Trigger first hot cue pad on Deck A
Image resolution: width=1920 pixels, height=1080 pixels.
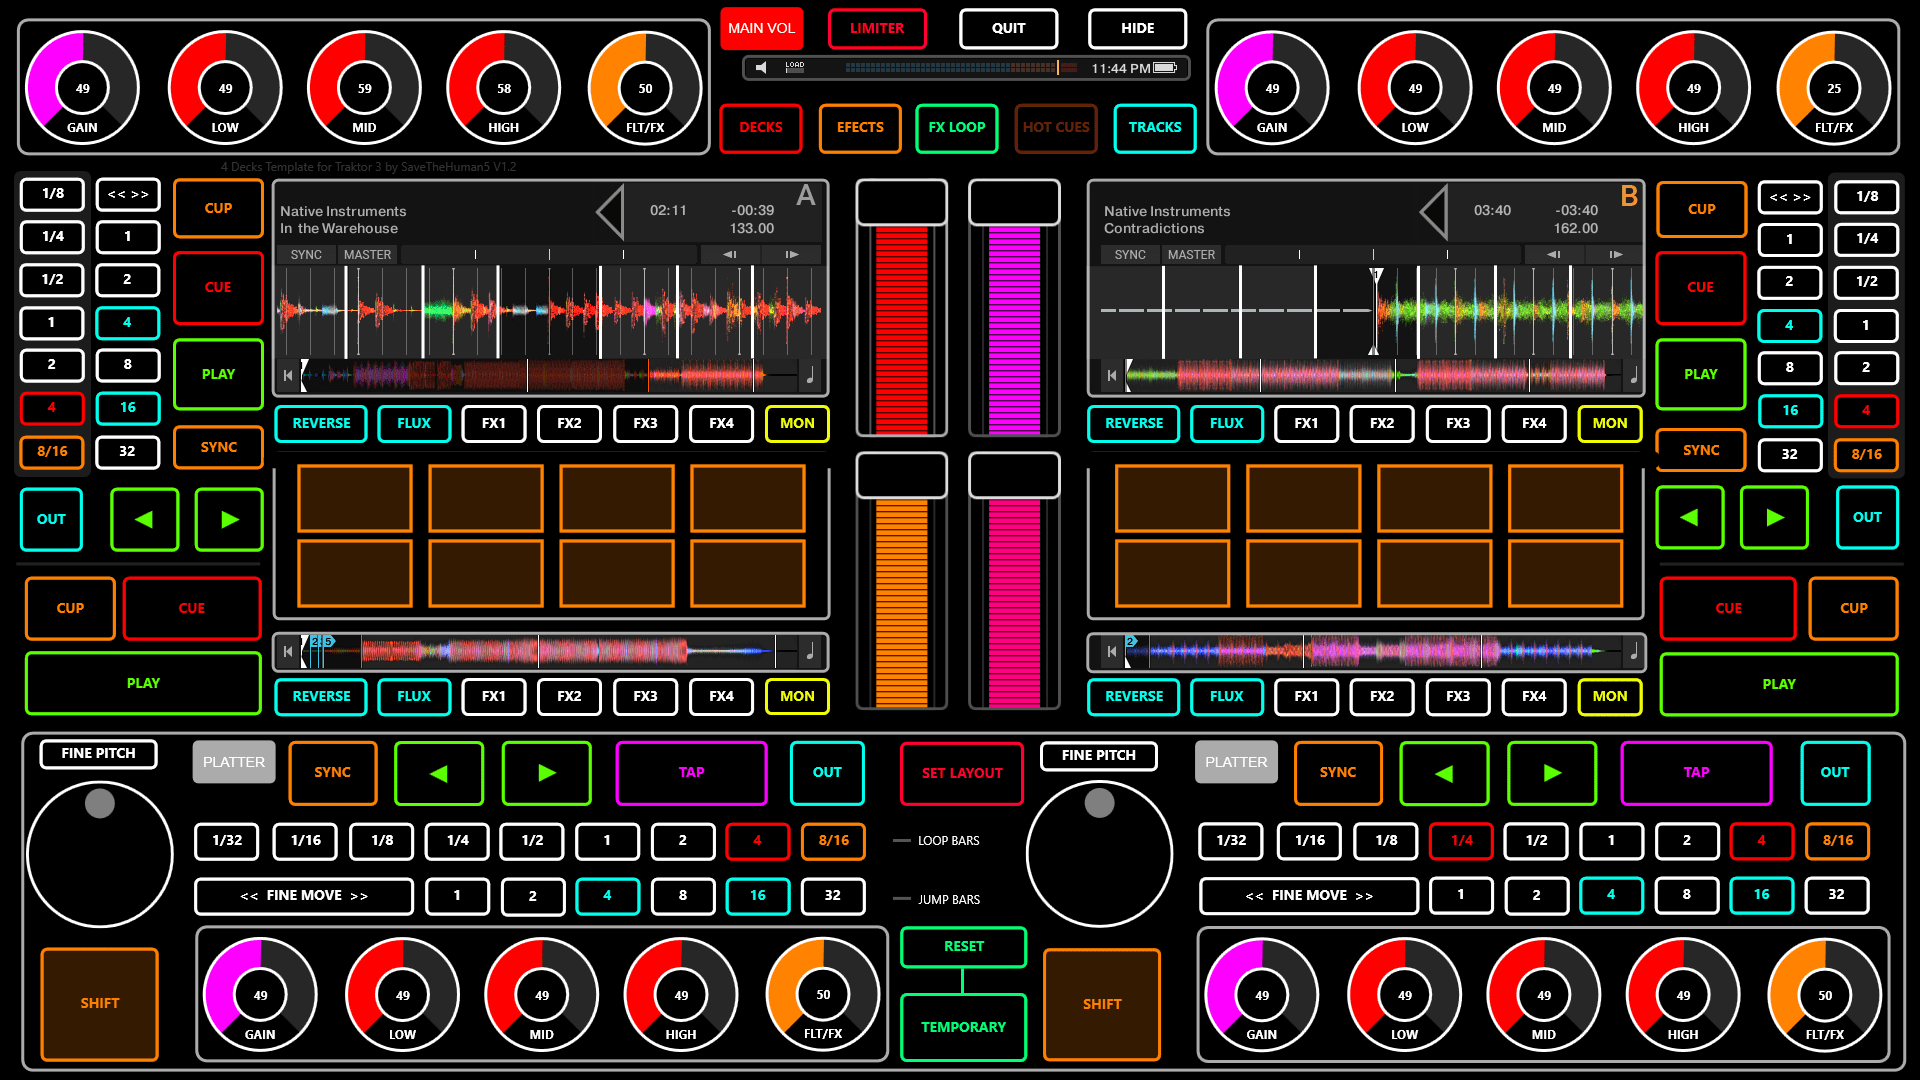[x=355, y=498]
